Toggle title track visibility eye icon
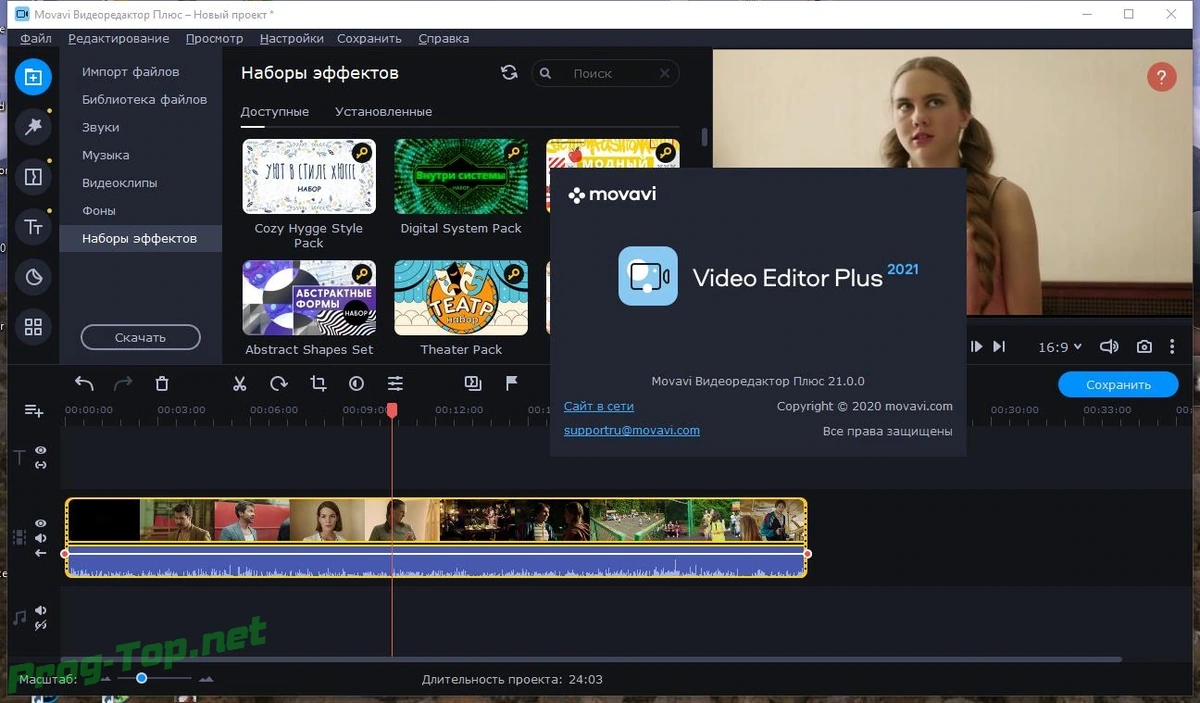 (41, 450)
